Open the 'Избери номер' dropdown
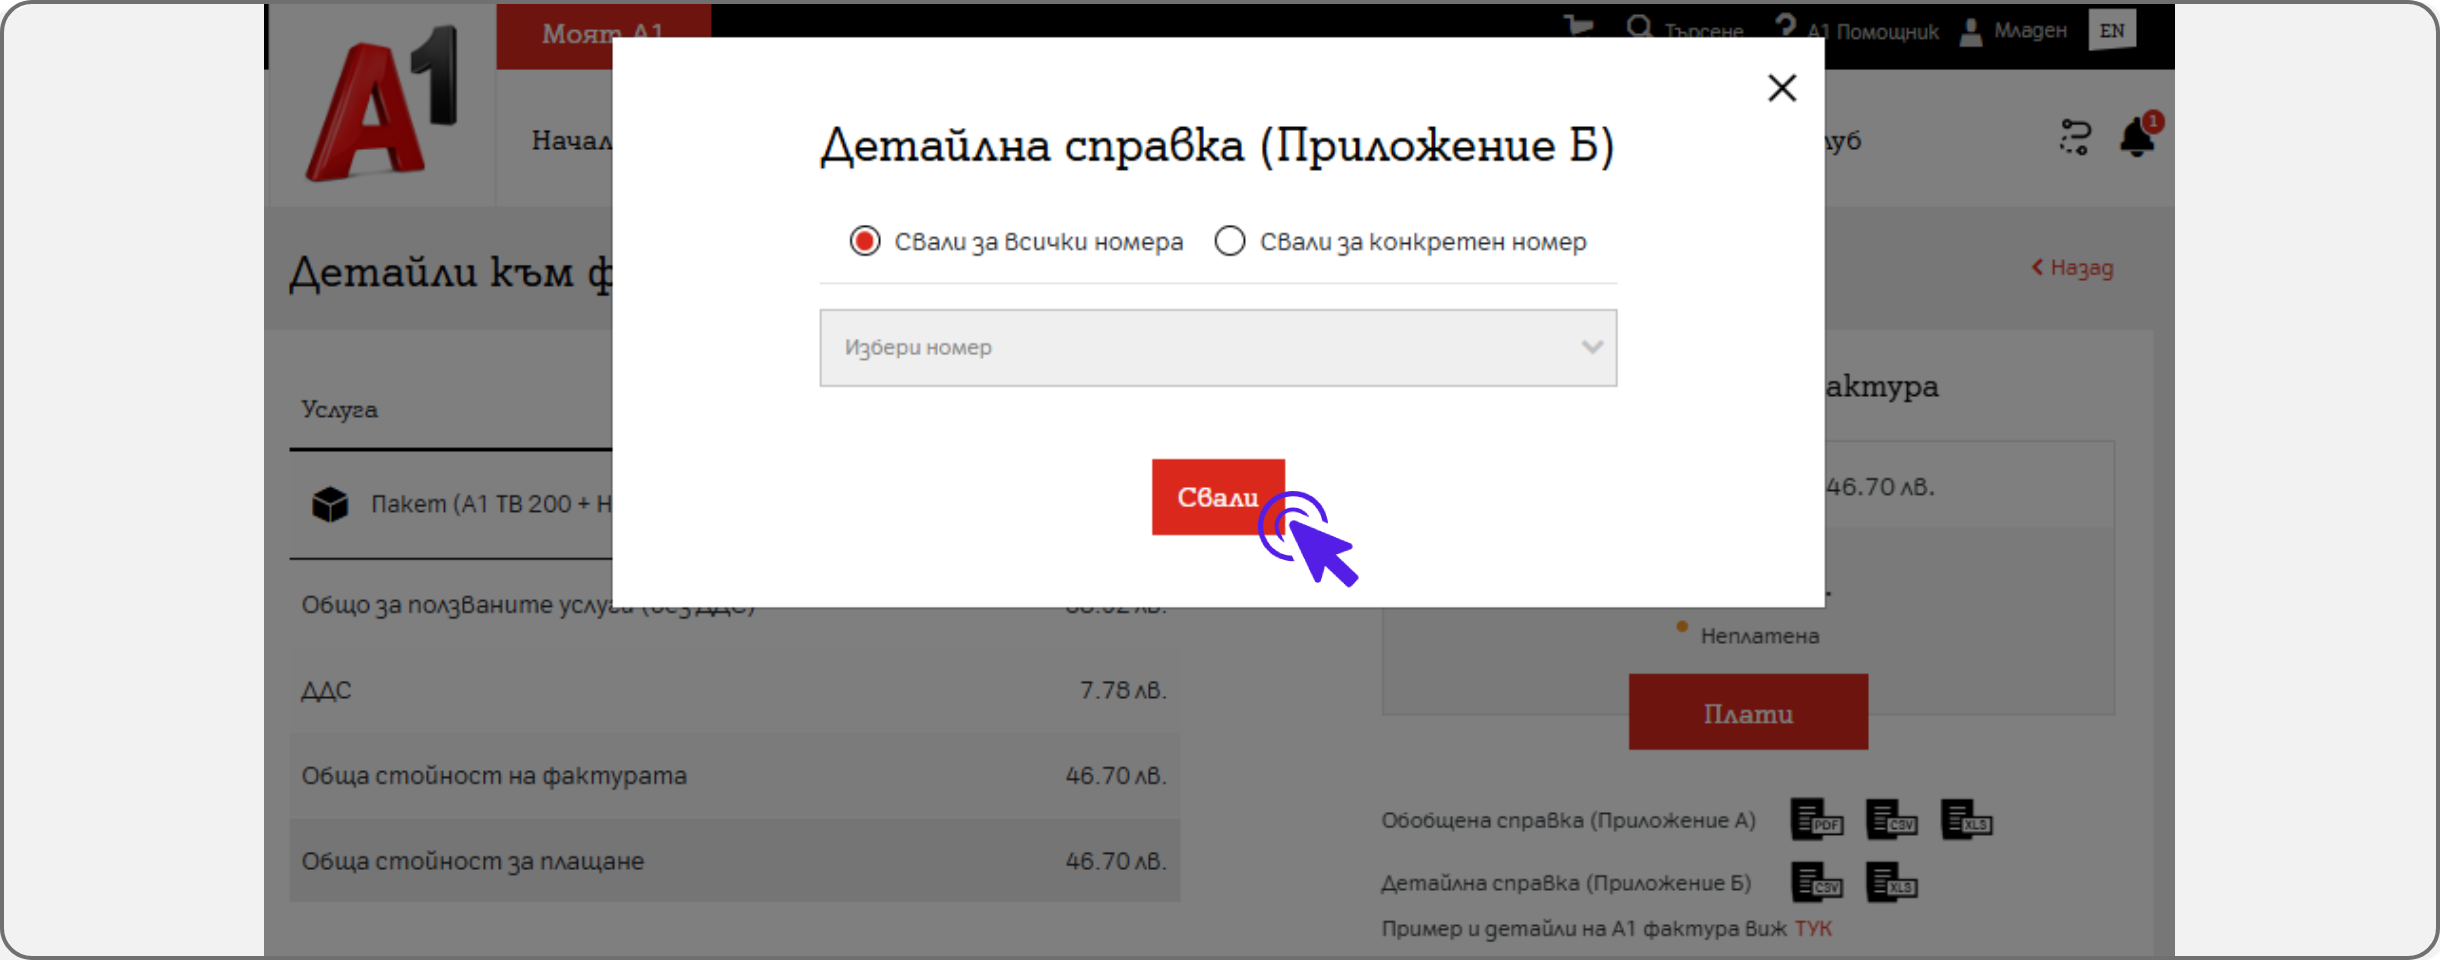 pos(1218,347)
